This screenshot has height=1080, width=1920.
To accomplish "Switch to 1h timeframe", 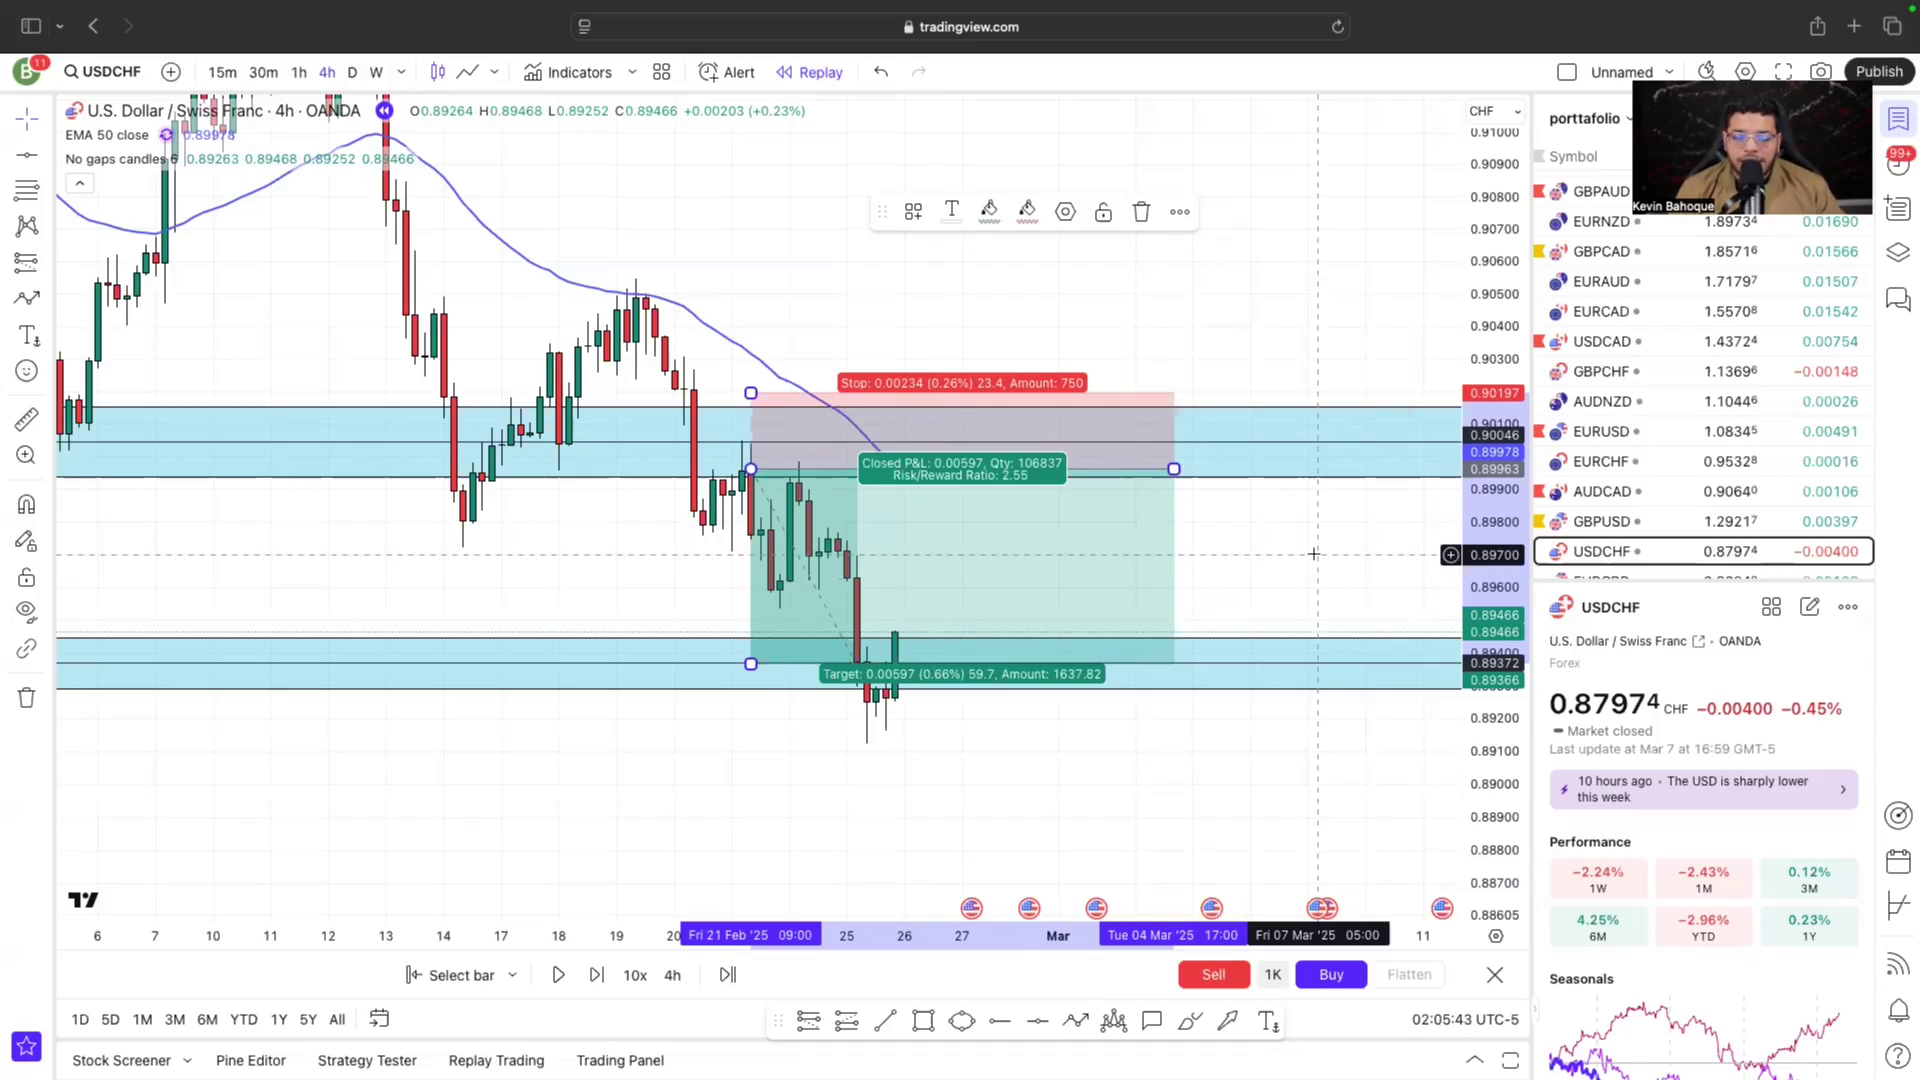I will pos(298,72).
